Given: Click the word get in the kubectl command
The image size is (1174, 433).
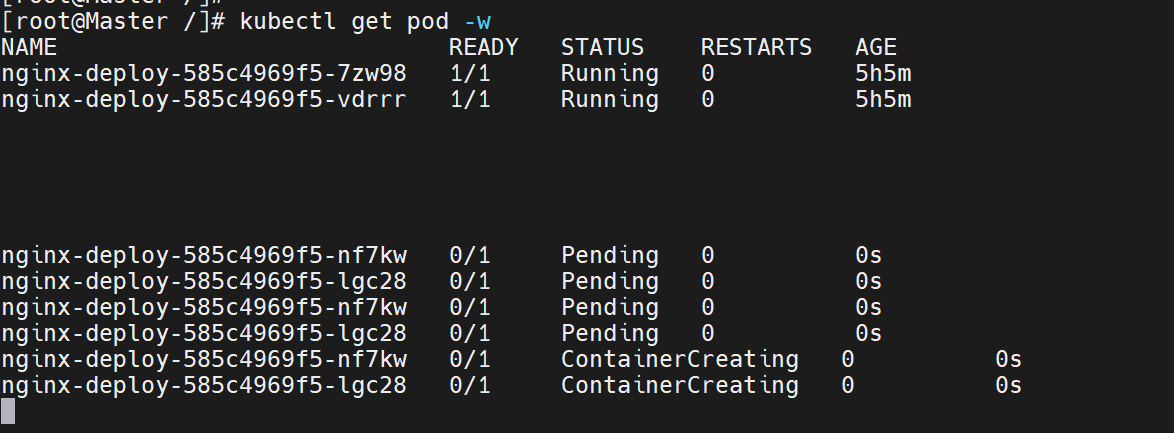Looking at the screenshot, I should pyautogui.click(x=372, y=22).
